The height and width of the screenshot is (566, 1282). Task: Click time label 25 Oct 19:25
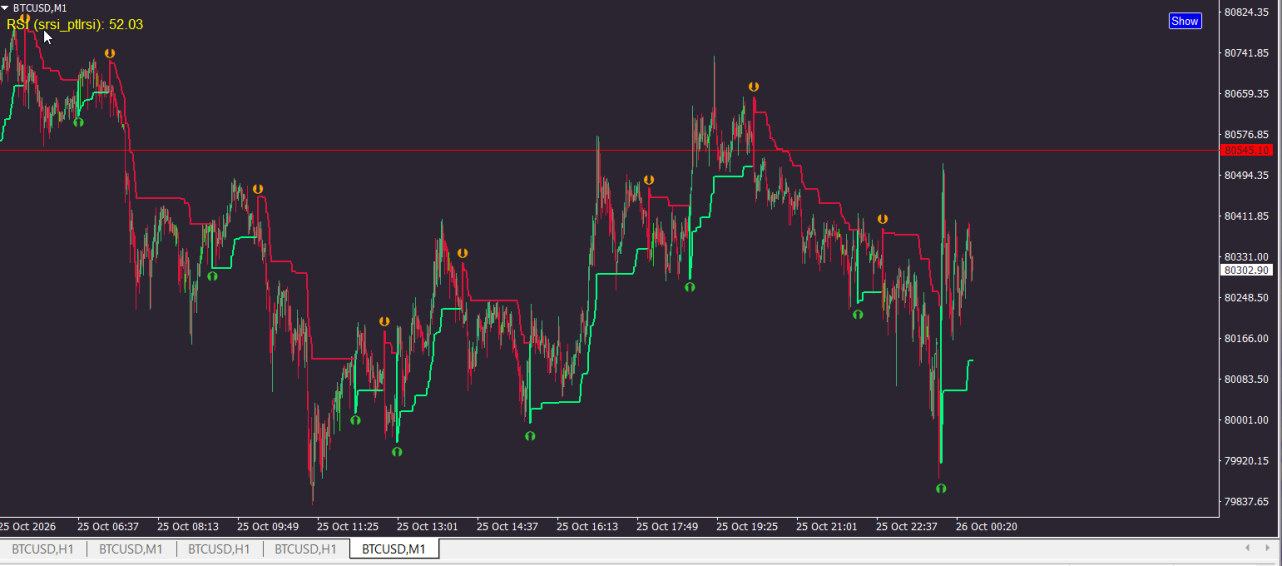(x=748, y=526)
